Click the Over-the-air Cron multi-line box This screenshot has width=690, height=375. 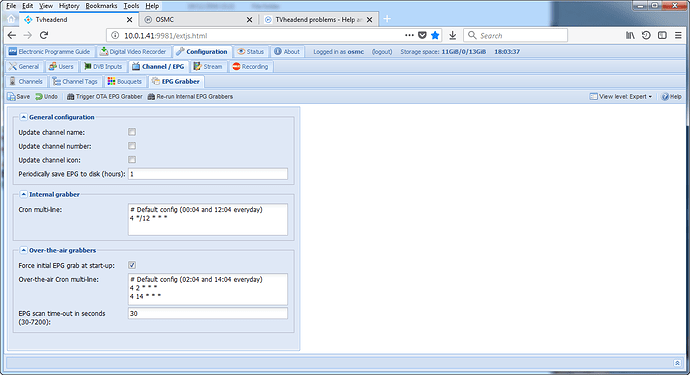(208, 289)
